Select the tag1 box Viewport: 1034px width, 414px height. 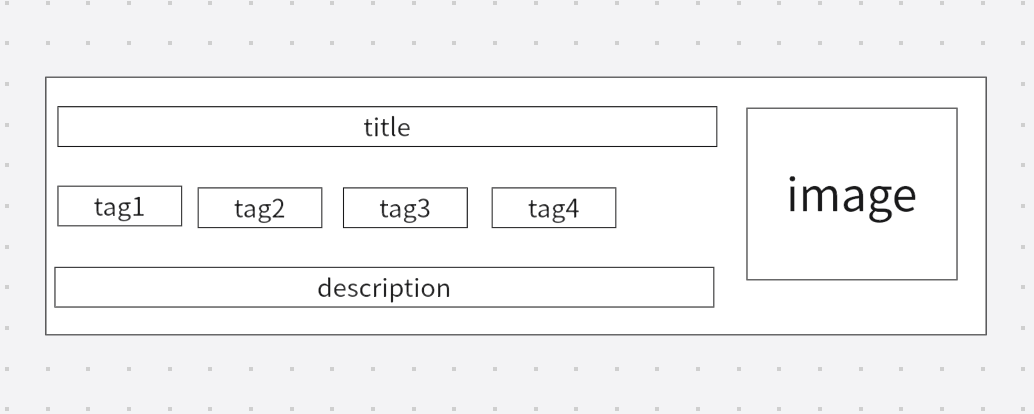[119, 206]
